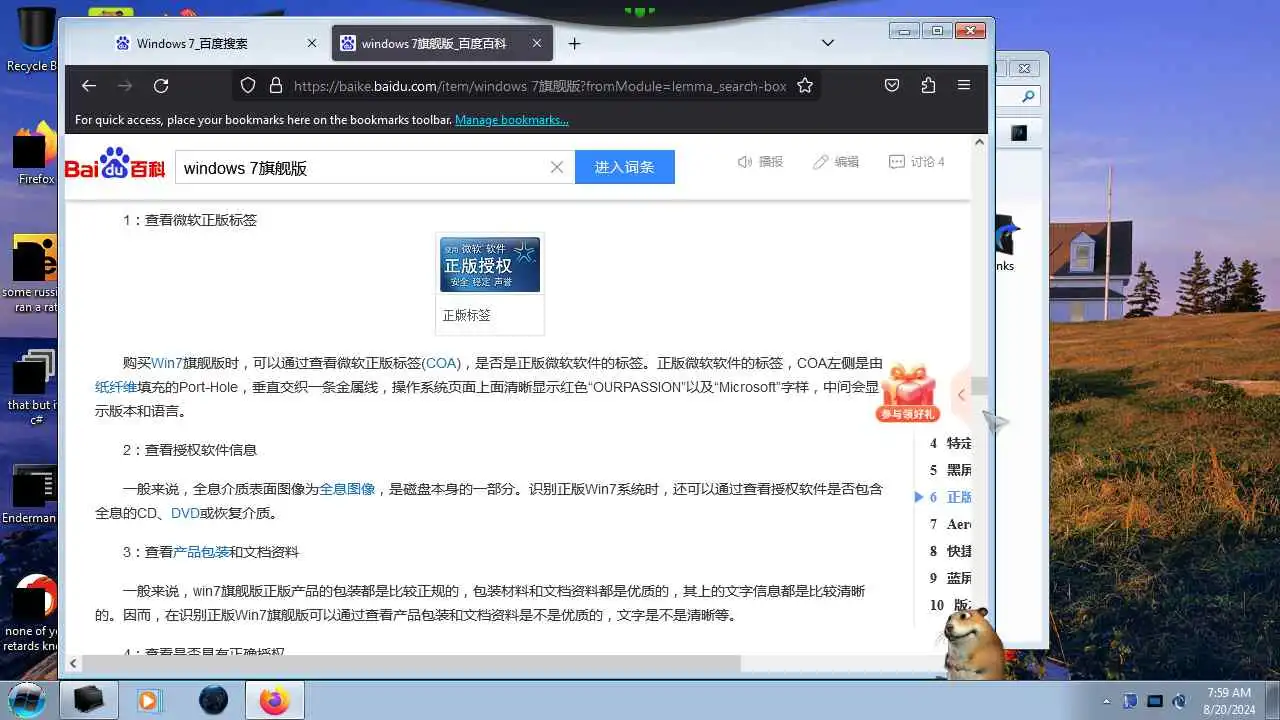
Task: Select the Firefox desktop shortcut
Action: click(x=36, y=153)
